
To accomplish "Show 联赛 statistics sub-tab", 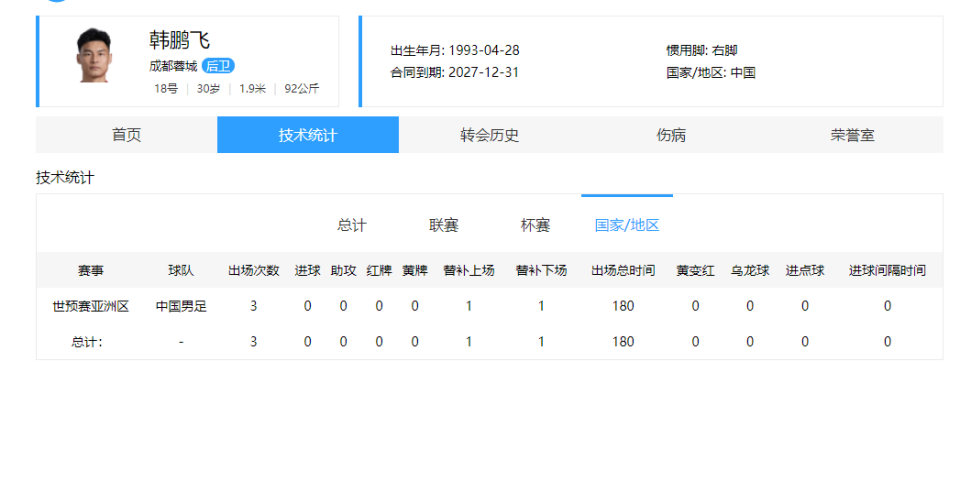I will [x=443, y=225].
